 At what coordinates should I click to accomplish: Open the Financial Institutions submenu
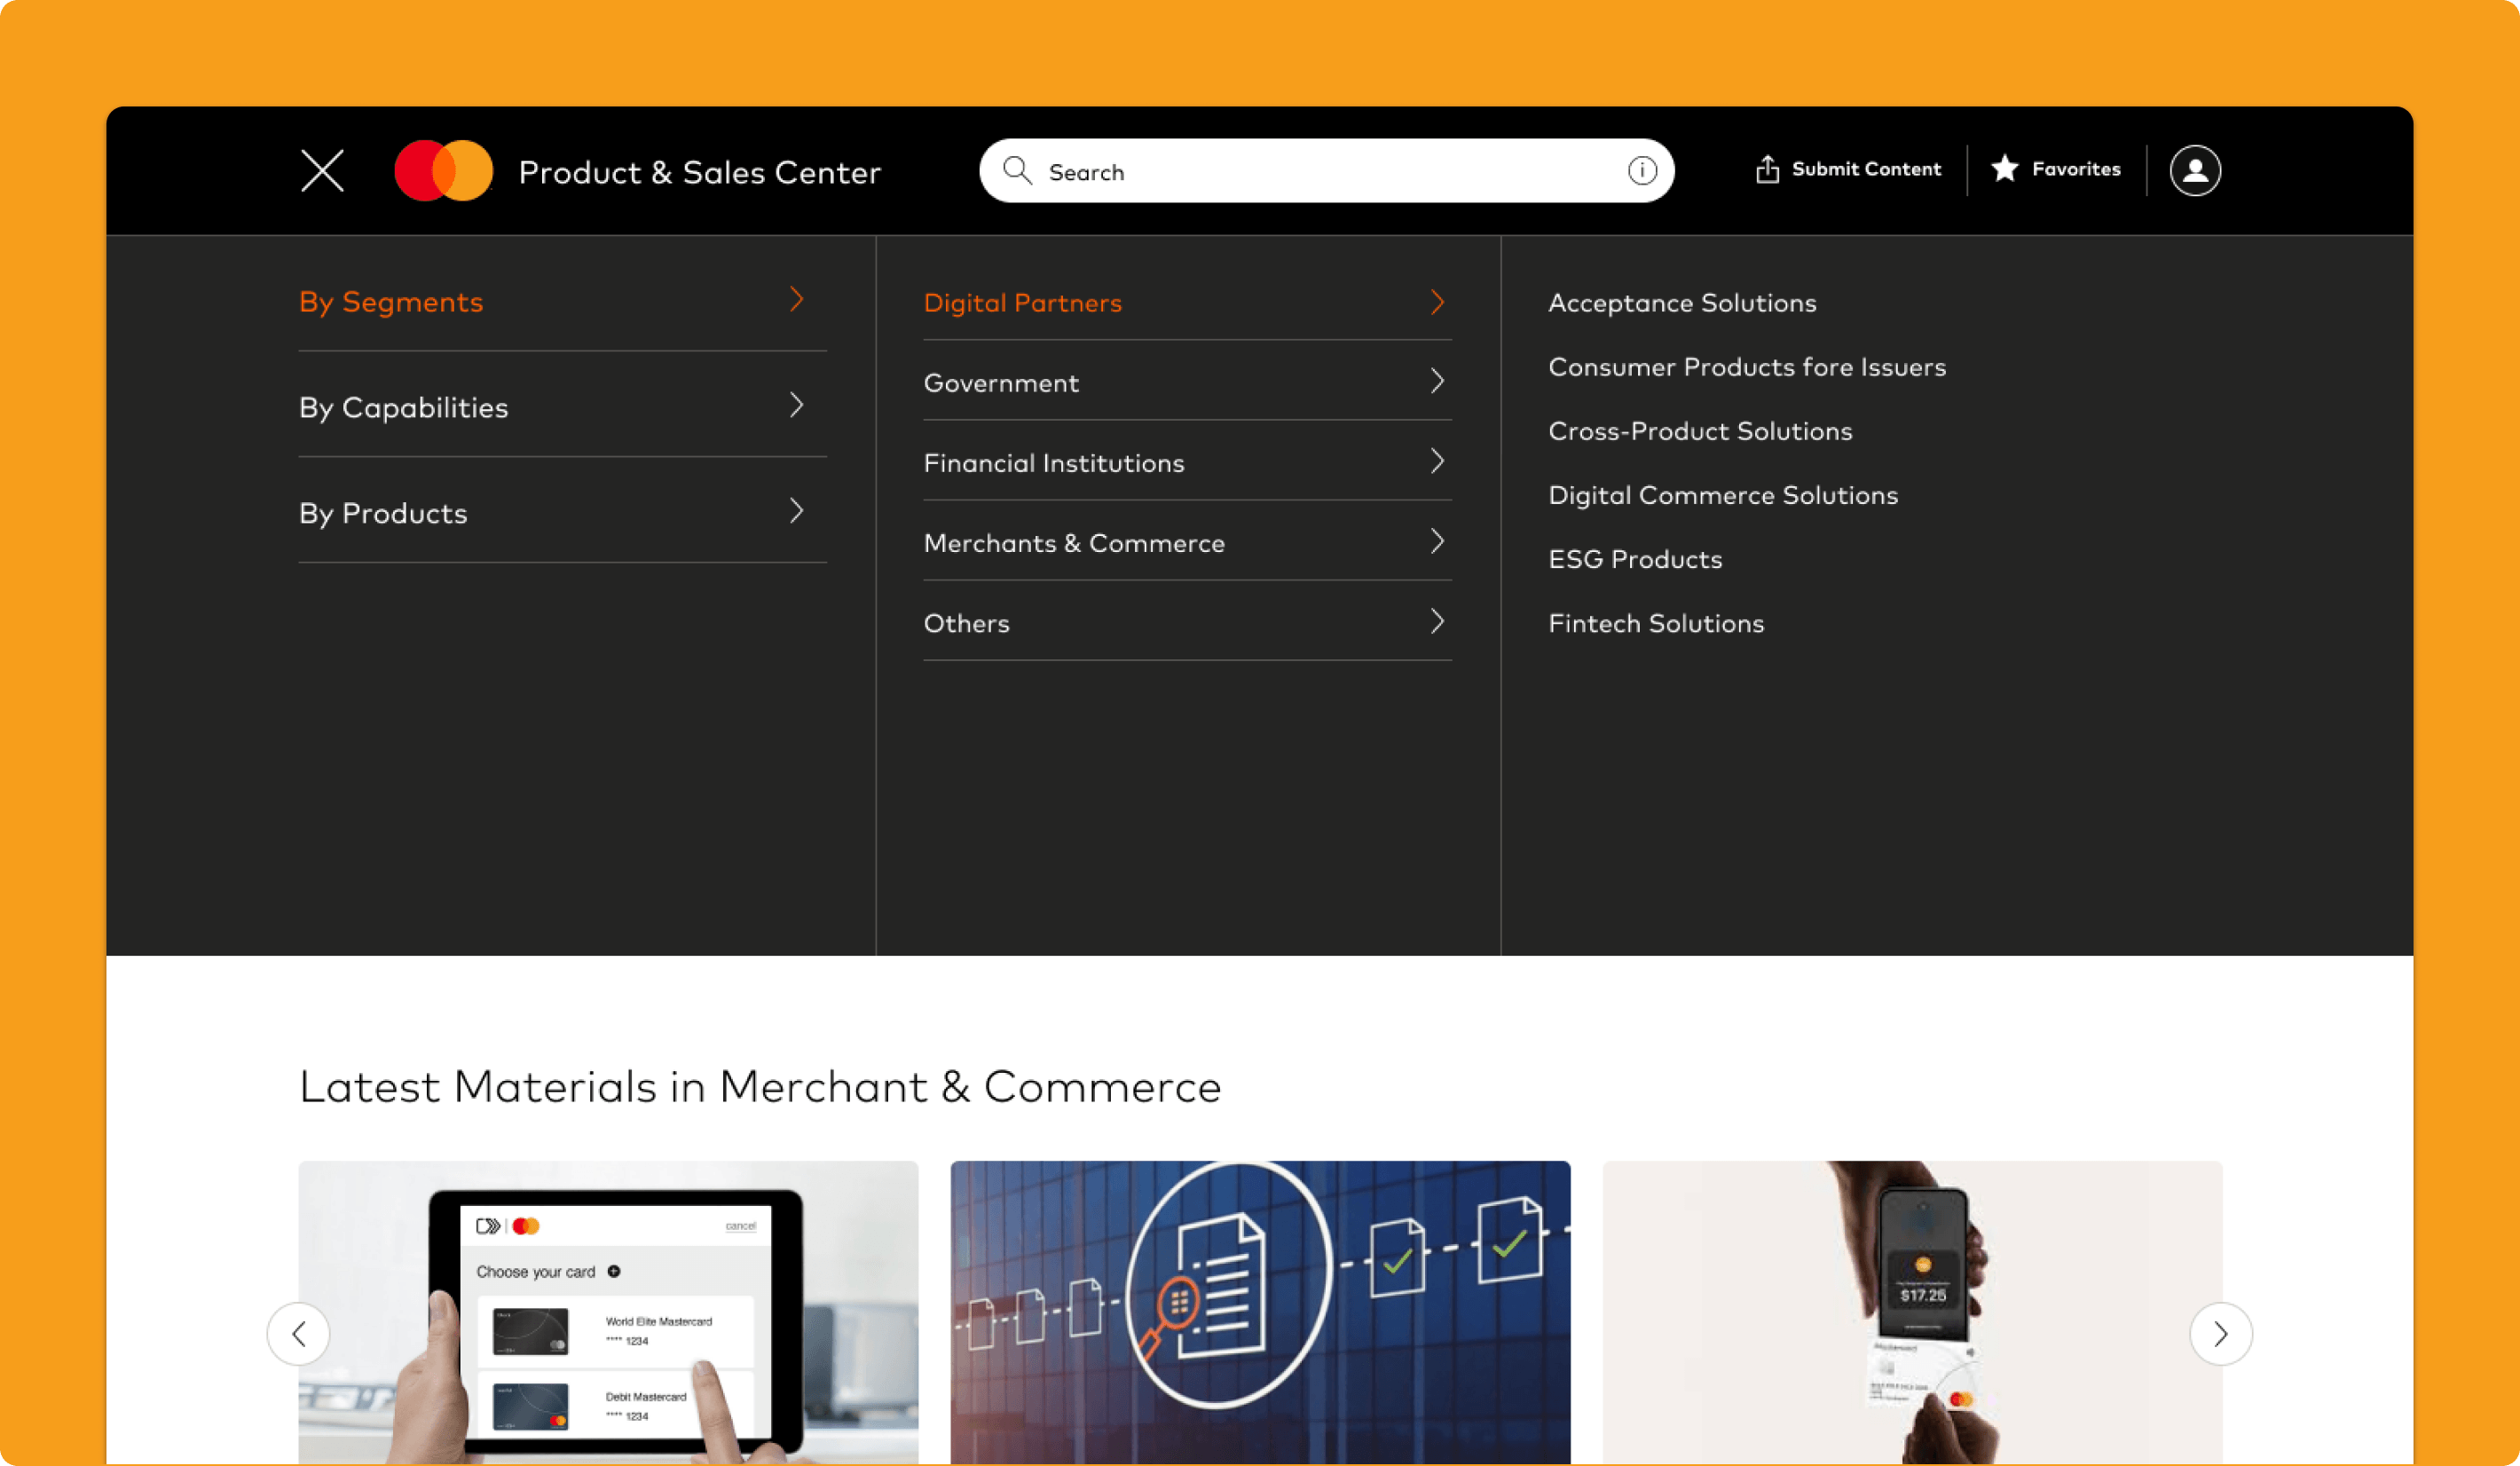tap(1054, 462)
